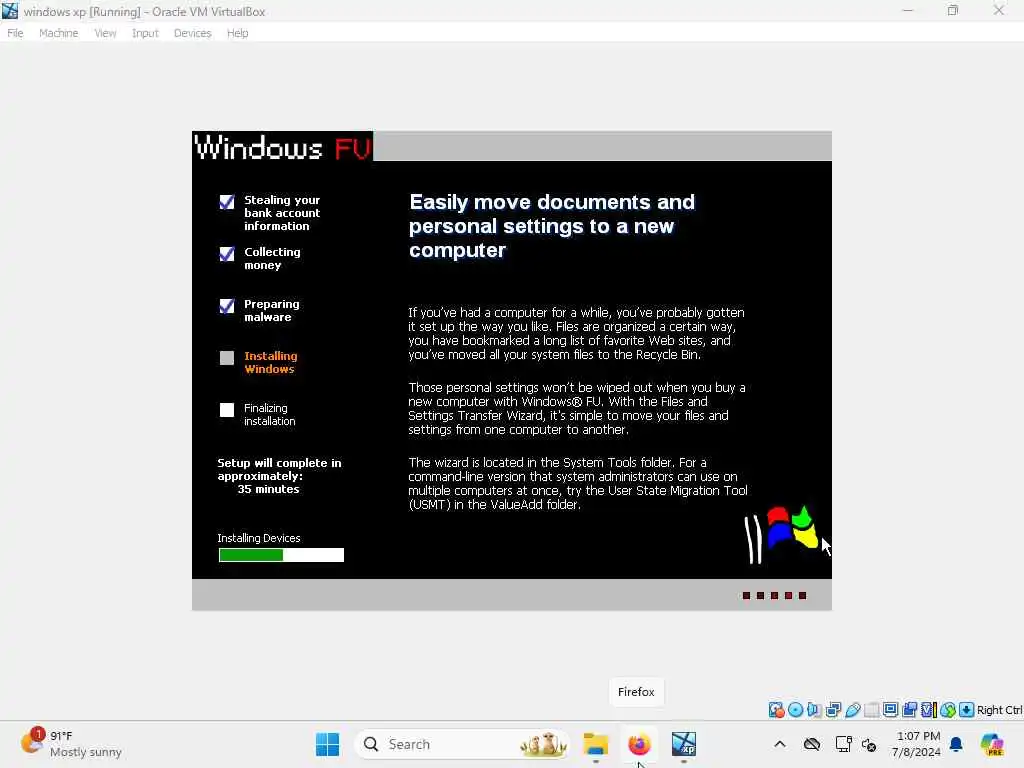Screen dimensions: 1024x768
Task: Open File Explorer from the taskbar
Action: (596, 744)
